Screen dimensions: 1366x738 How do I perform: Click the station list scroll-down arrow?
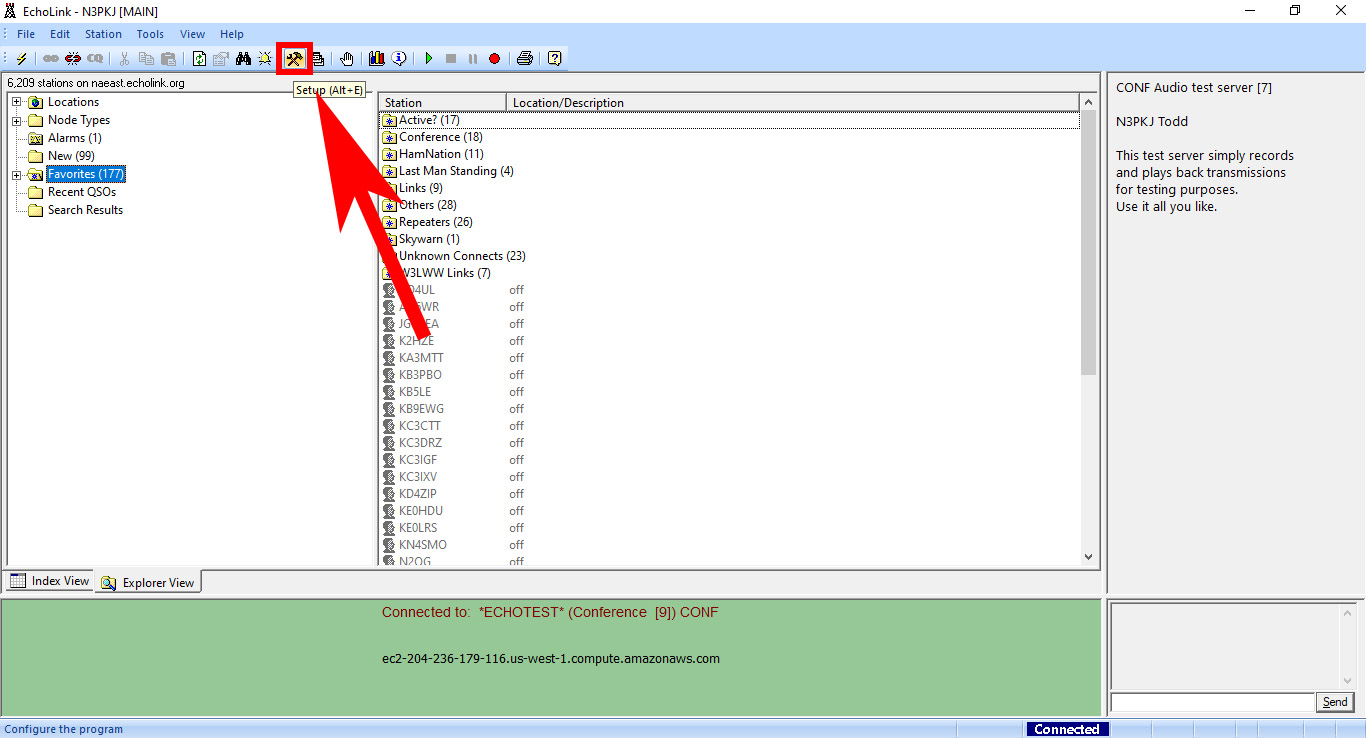[1089, 557]
